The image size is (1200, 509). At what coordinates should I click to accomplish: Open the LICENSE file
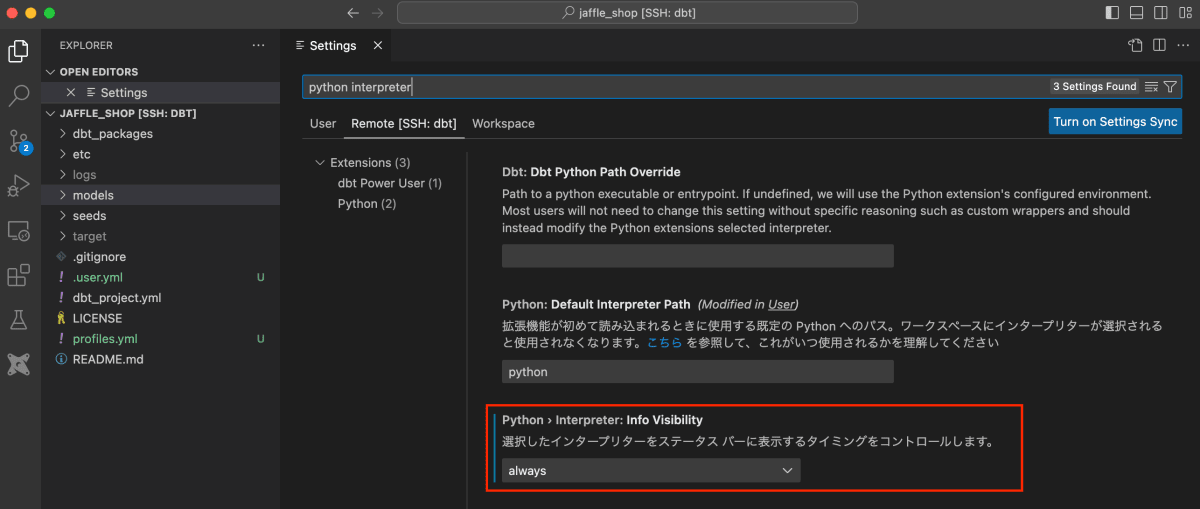click(161, 318)
